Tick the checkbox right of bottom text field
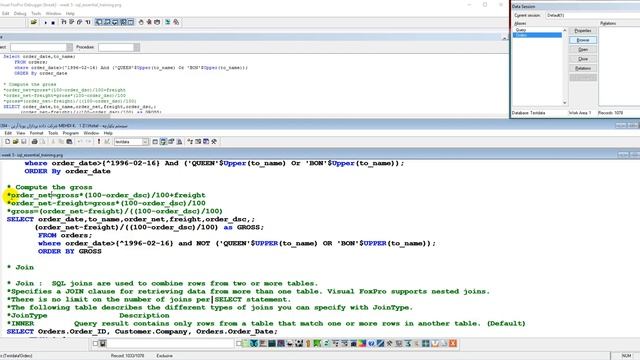640x360 pixels. click(x=239, y=344)
